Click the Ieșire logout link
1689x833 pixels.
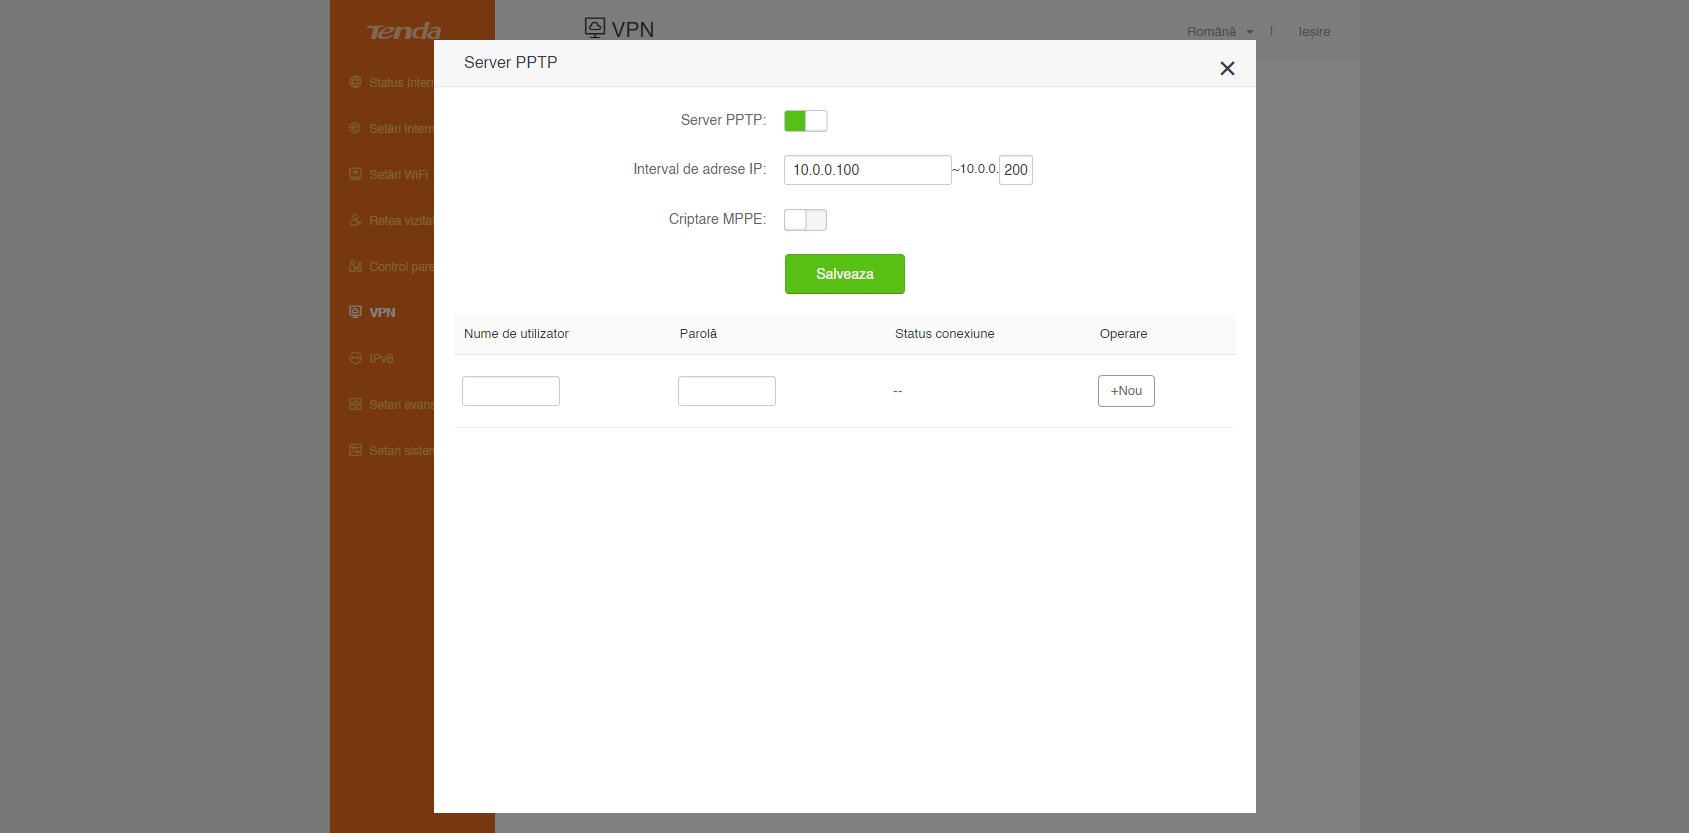pos(1314,32)
